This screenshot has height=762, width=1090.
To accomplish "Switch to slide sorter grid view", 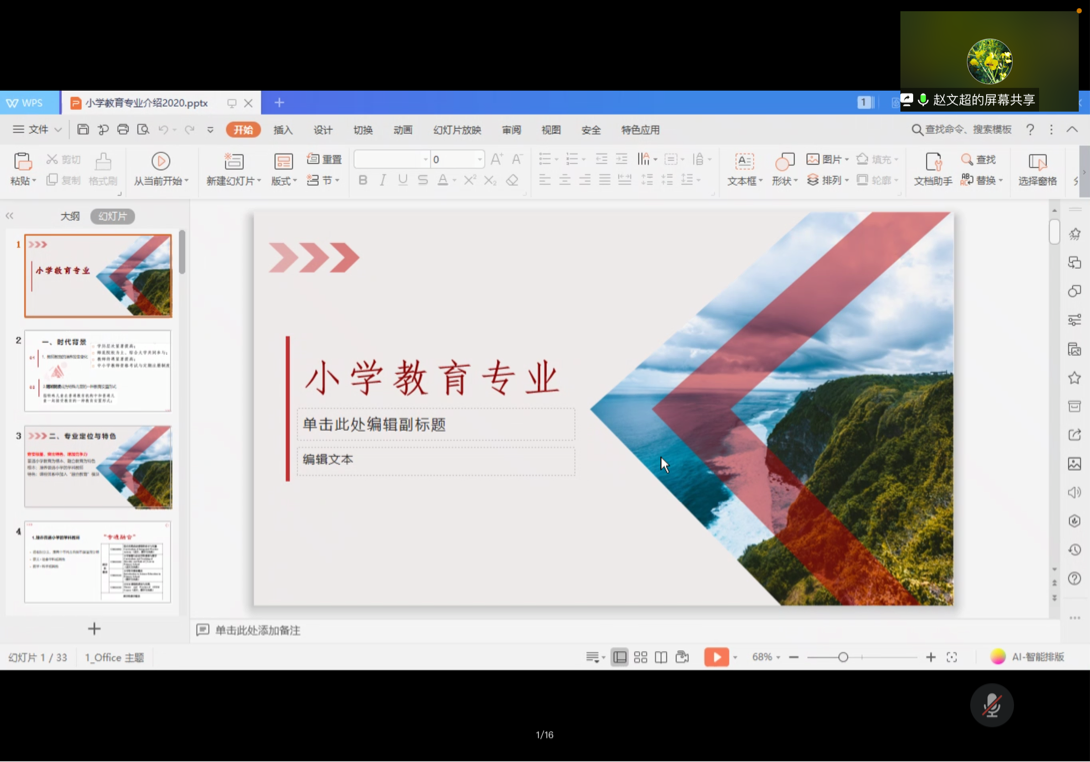I will coord(641,657).
